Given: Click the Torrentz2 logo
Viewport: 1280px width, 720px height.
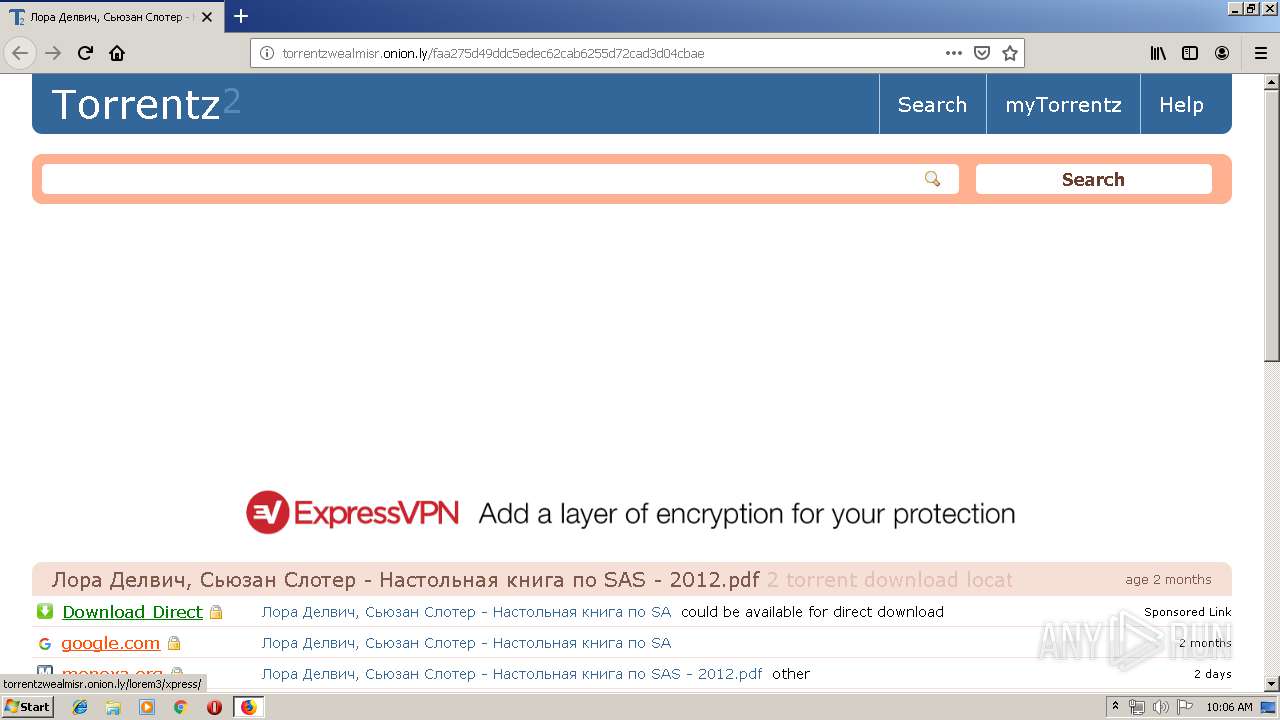Looking at the screenshot, I should coord(146,104).
